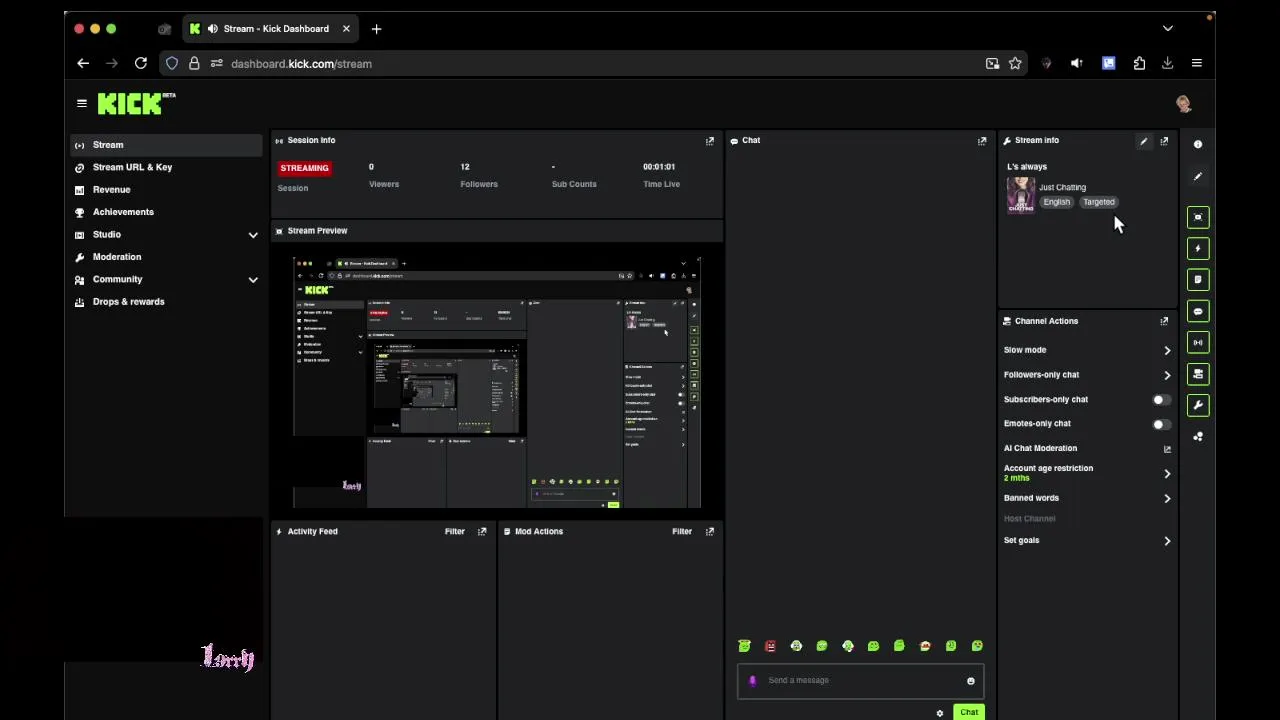Click the Stream Preview video
The height and width of the screenshot is (720, 1280).
point(497,383)
